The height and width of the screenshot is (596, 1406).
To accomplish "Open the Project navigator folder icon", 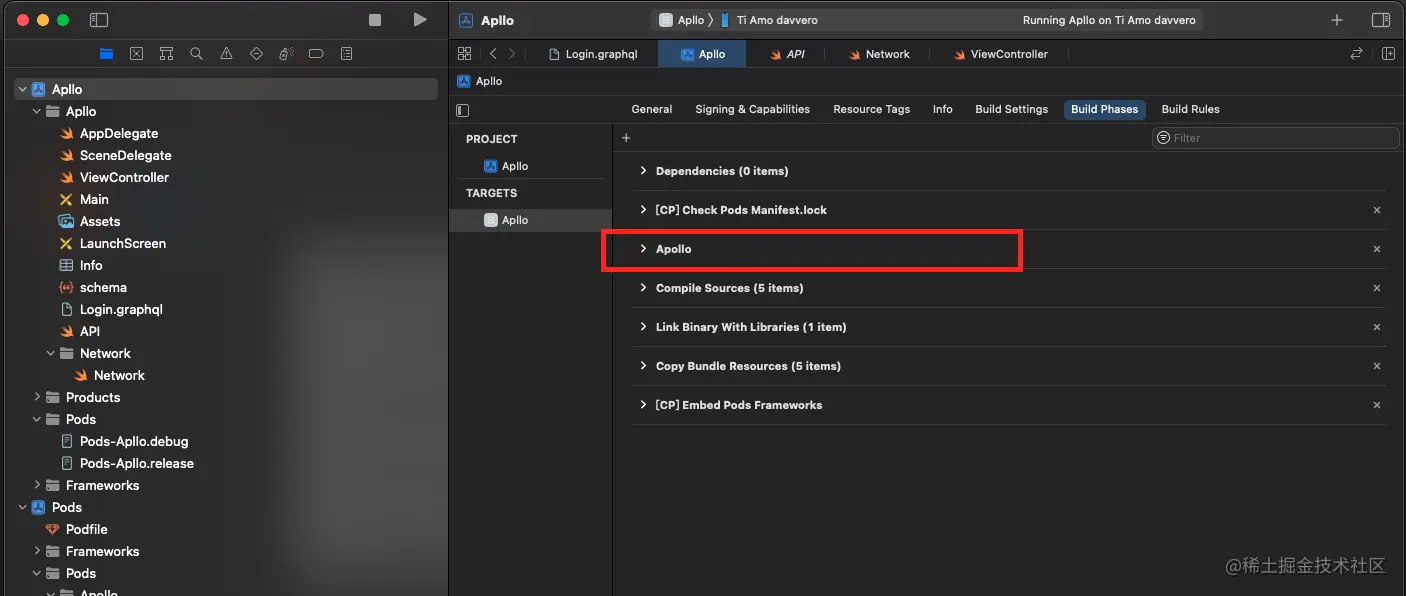I will click(106, 54).
